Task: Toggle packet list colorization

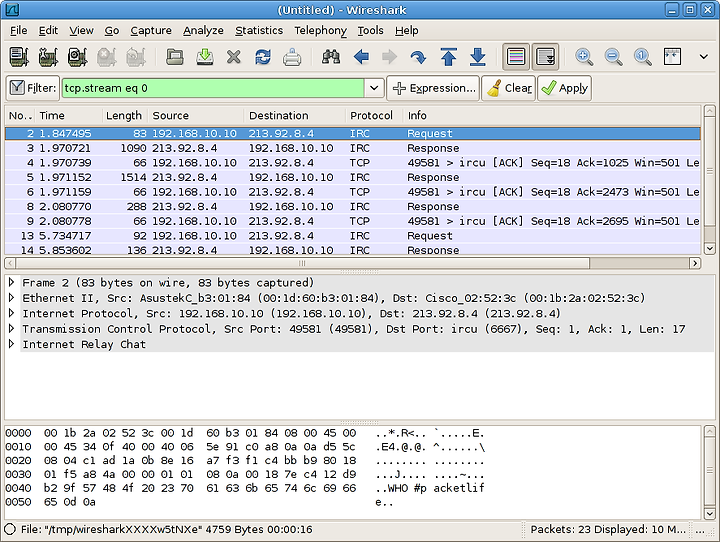Action: point(516,57)
